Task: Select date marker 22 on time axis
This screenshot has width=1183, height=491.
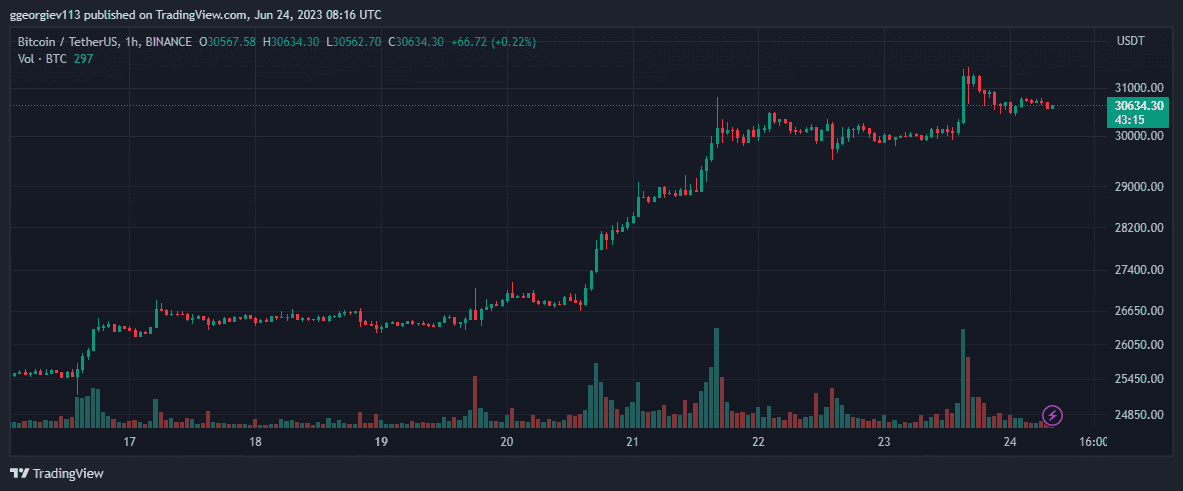Action: pyautogui.click(x=758, y=442)
